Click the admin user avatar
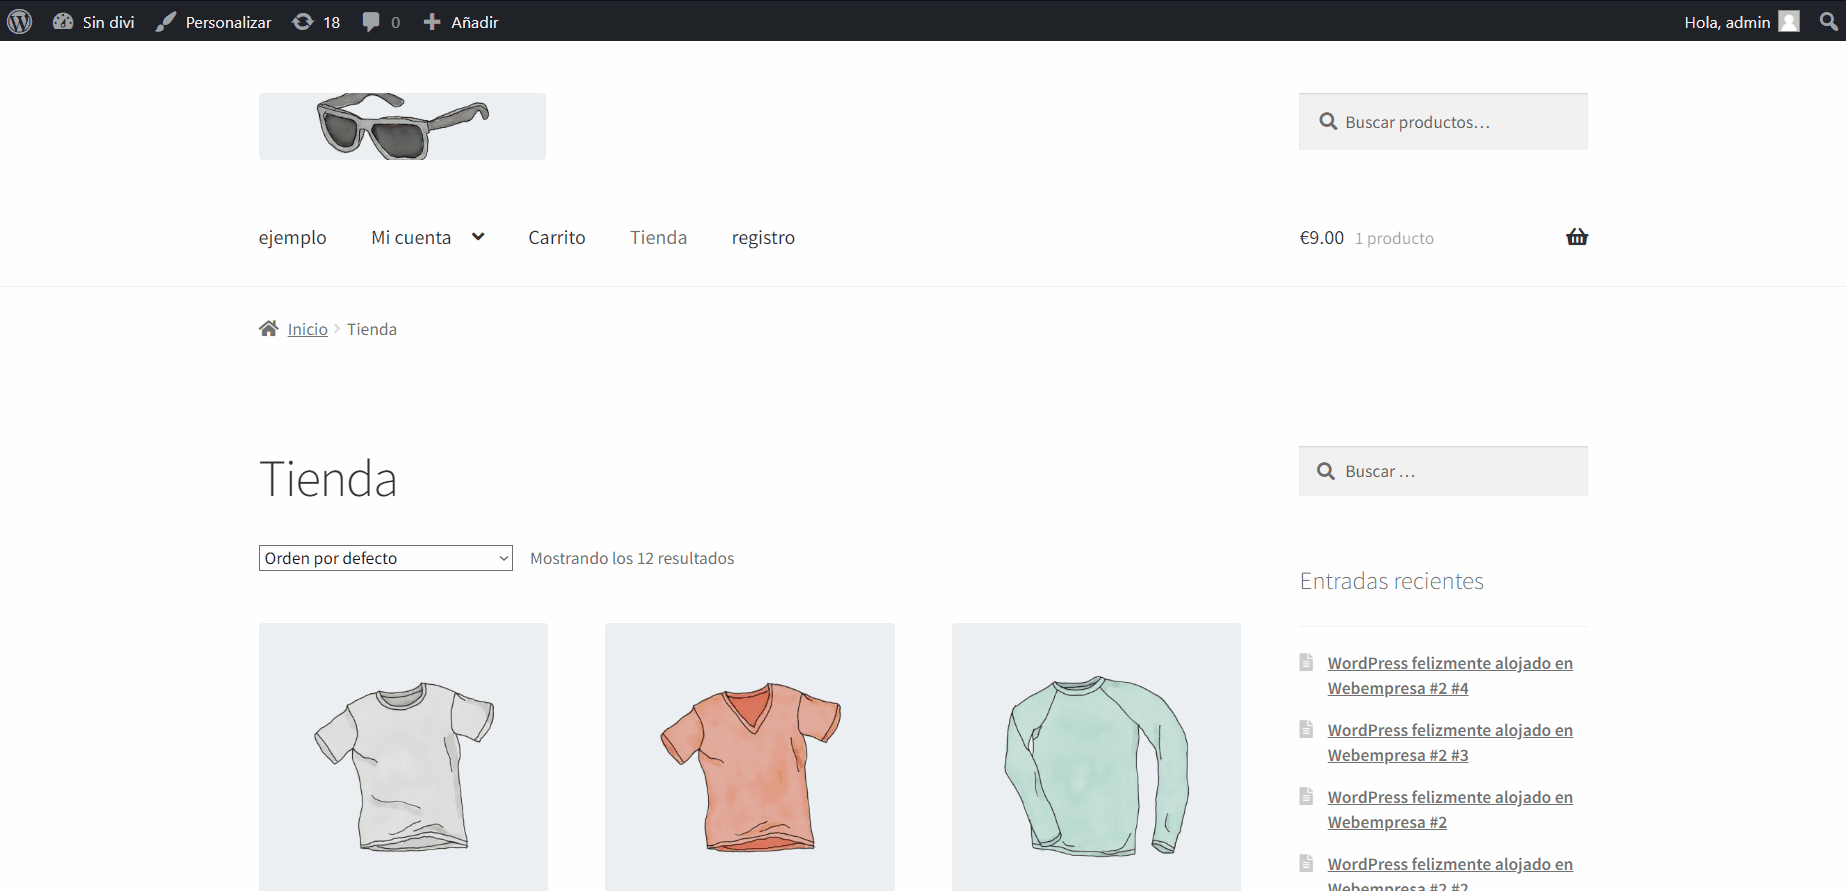This screenshot has height=891, width=1846. (x=1789, y=21)
